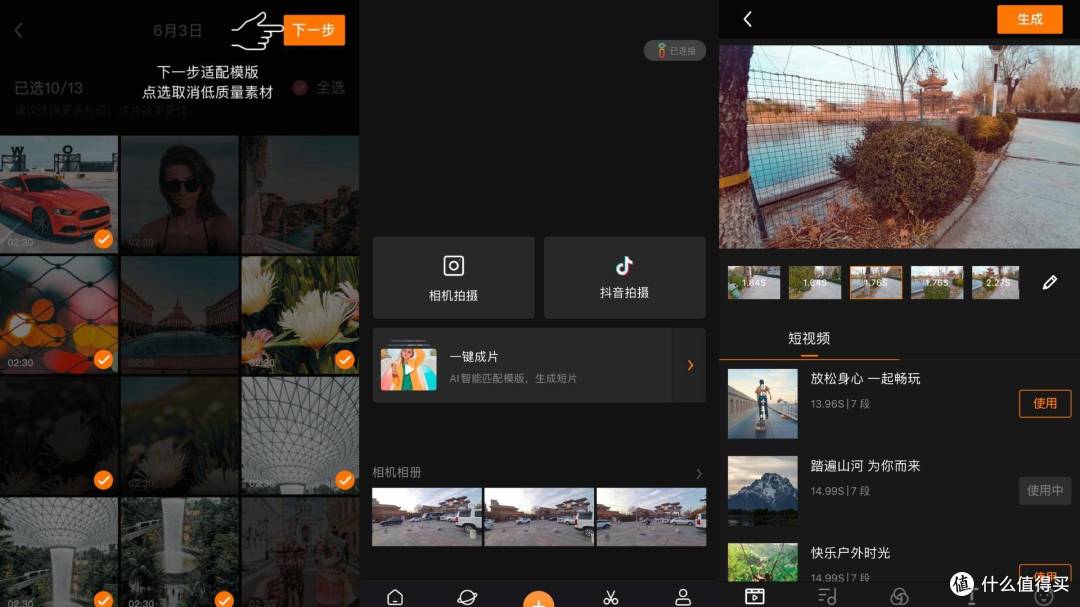Tap the orange plus create button

539,599
